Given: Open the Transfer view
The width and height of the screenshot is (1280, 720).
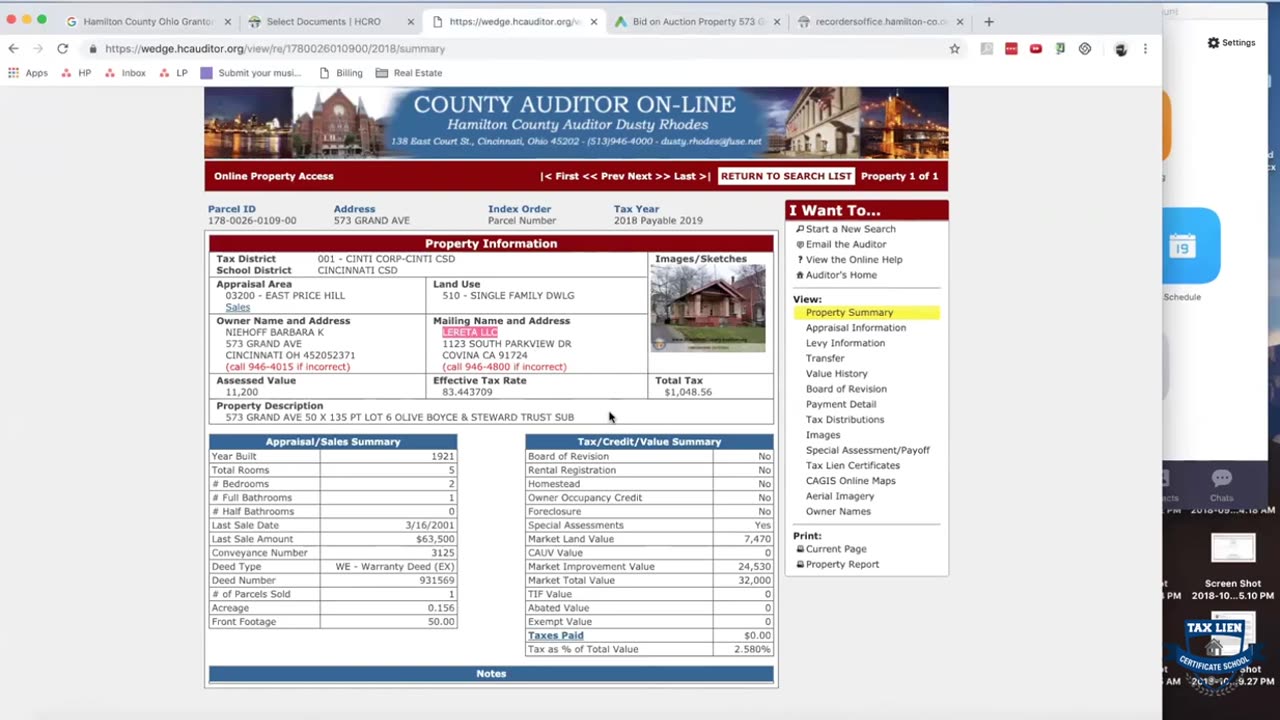Looking at the screenshot, I should (x=825, y=358).
